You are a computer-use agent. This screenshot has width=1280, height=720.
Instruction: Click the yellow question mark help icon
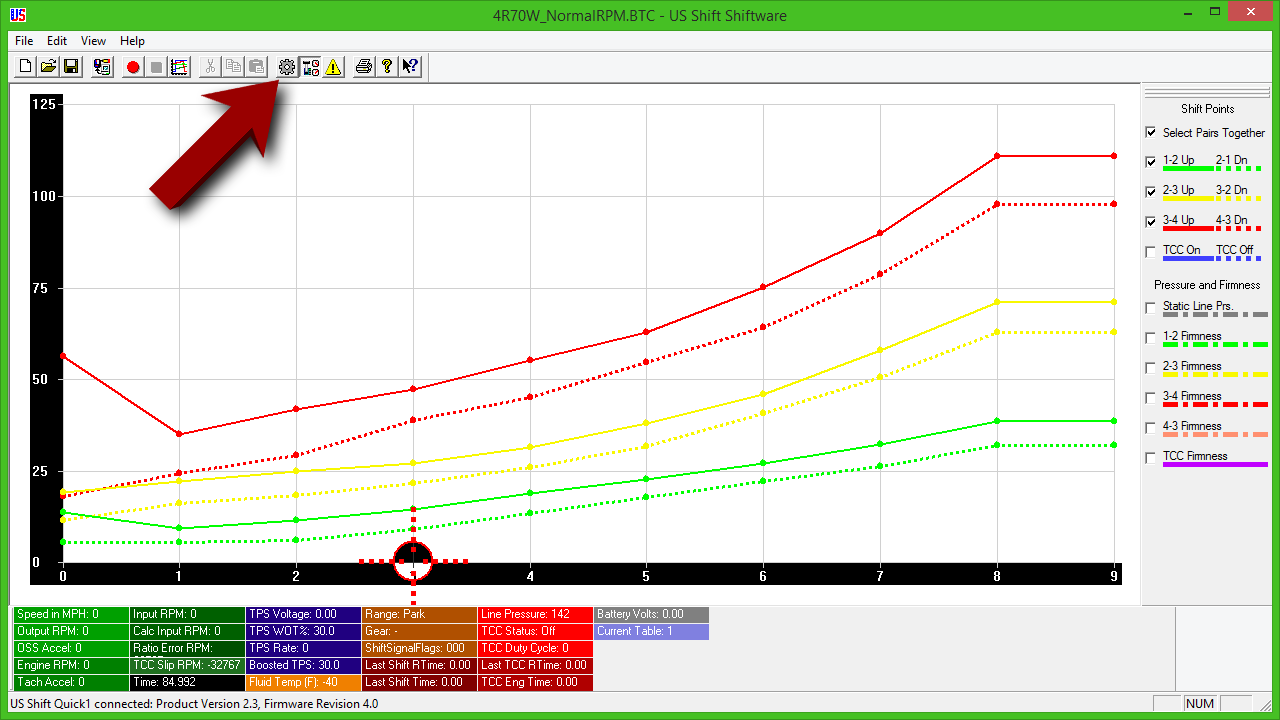387,67
